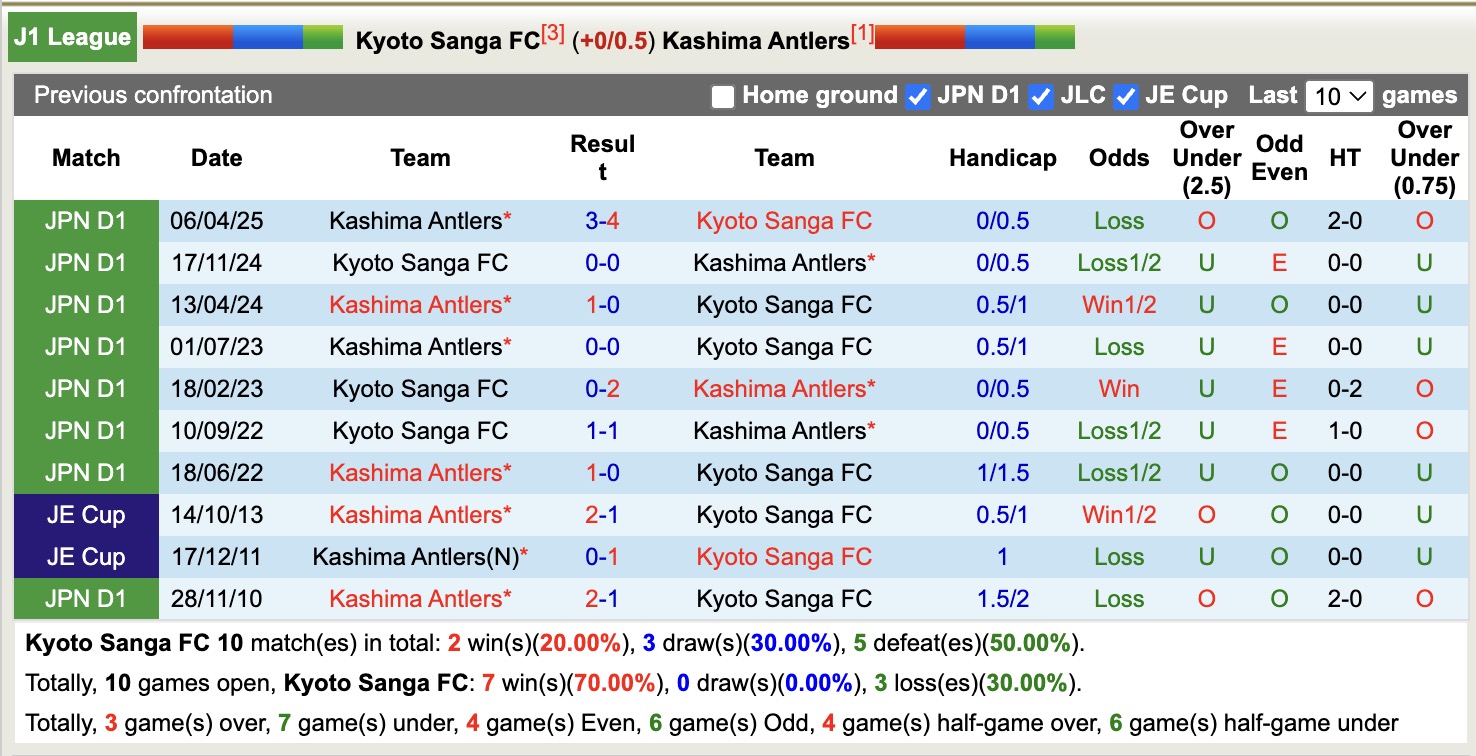Uncheck the JPN D1 checkbox
The image size is (1476, 756).
(x=917, y=96)
